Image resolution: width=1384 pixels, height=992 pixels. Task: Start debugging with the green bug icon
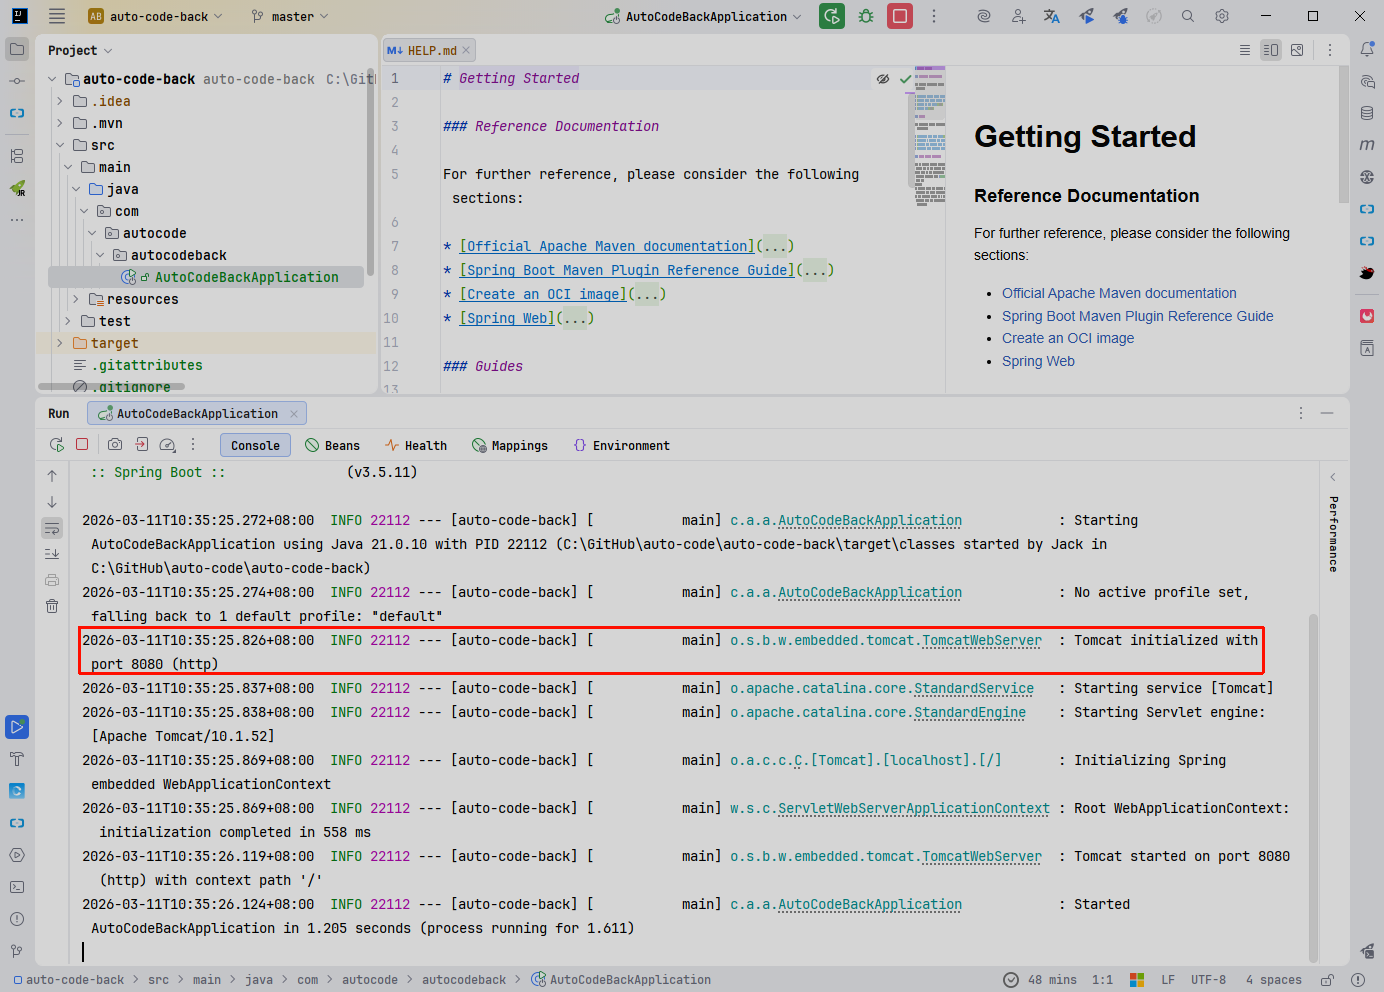866,16
